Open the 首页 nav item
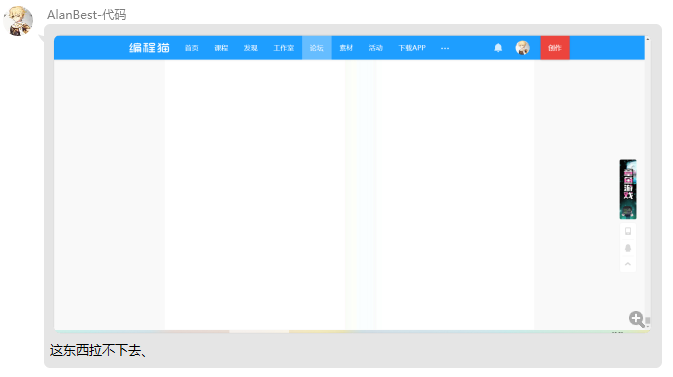 (x=191, y=48)
